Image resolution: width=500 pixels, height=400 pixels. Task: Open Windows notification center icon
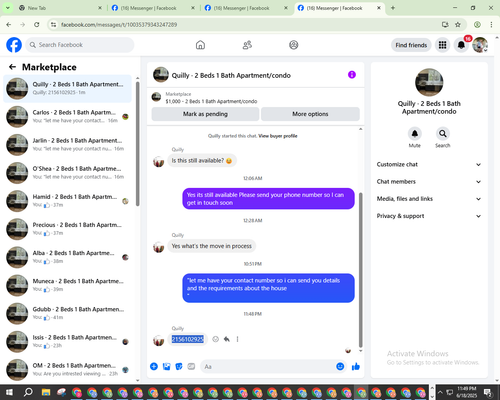pos(488,392)
